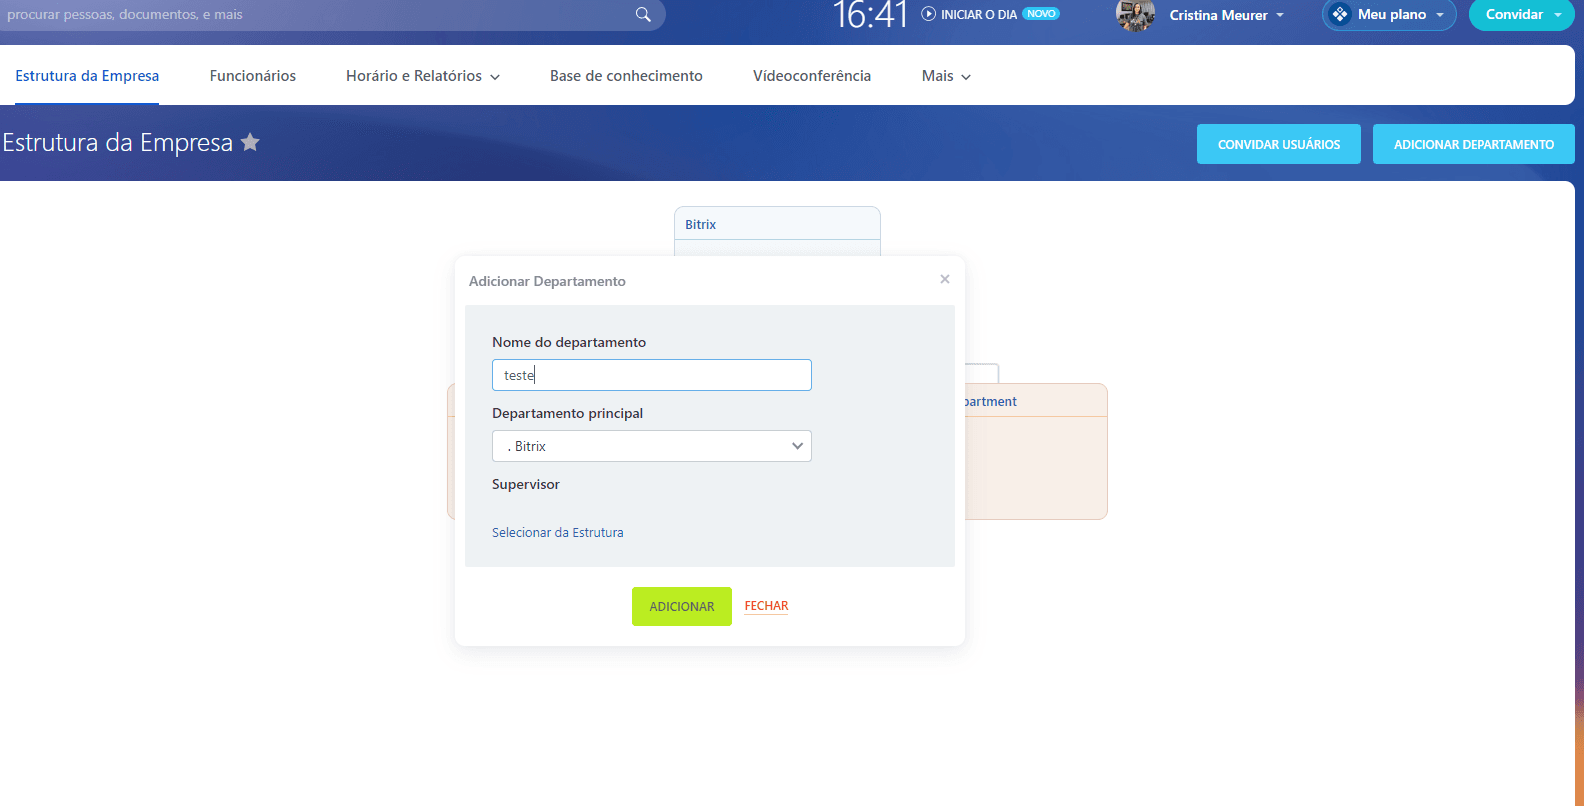This screenshot has width=1584, height=806.
Task: Open Base de conhecimento tab
Action: coord(626,76)
